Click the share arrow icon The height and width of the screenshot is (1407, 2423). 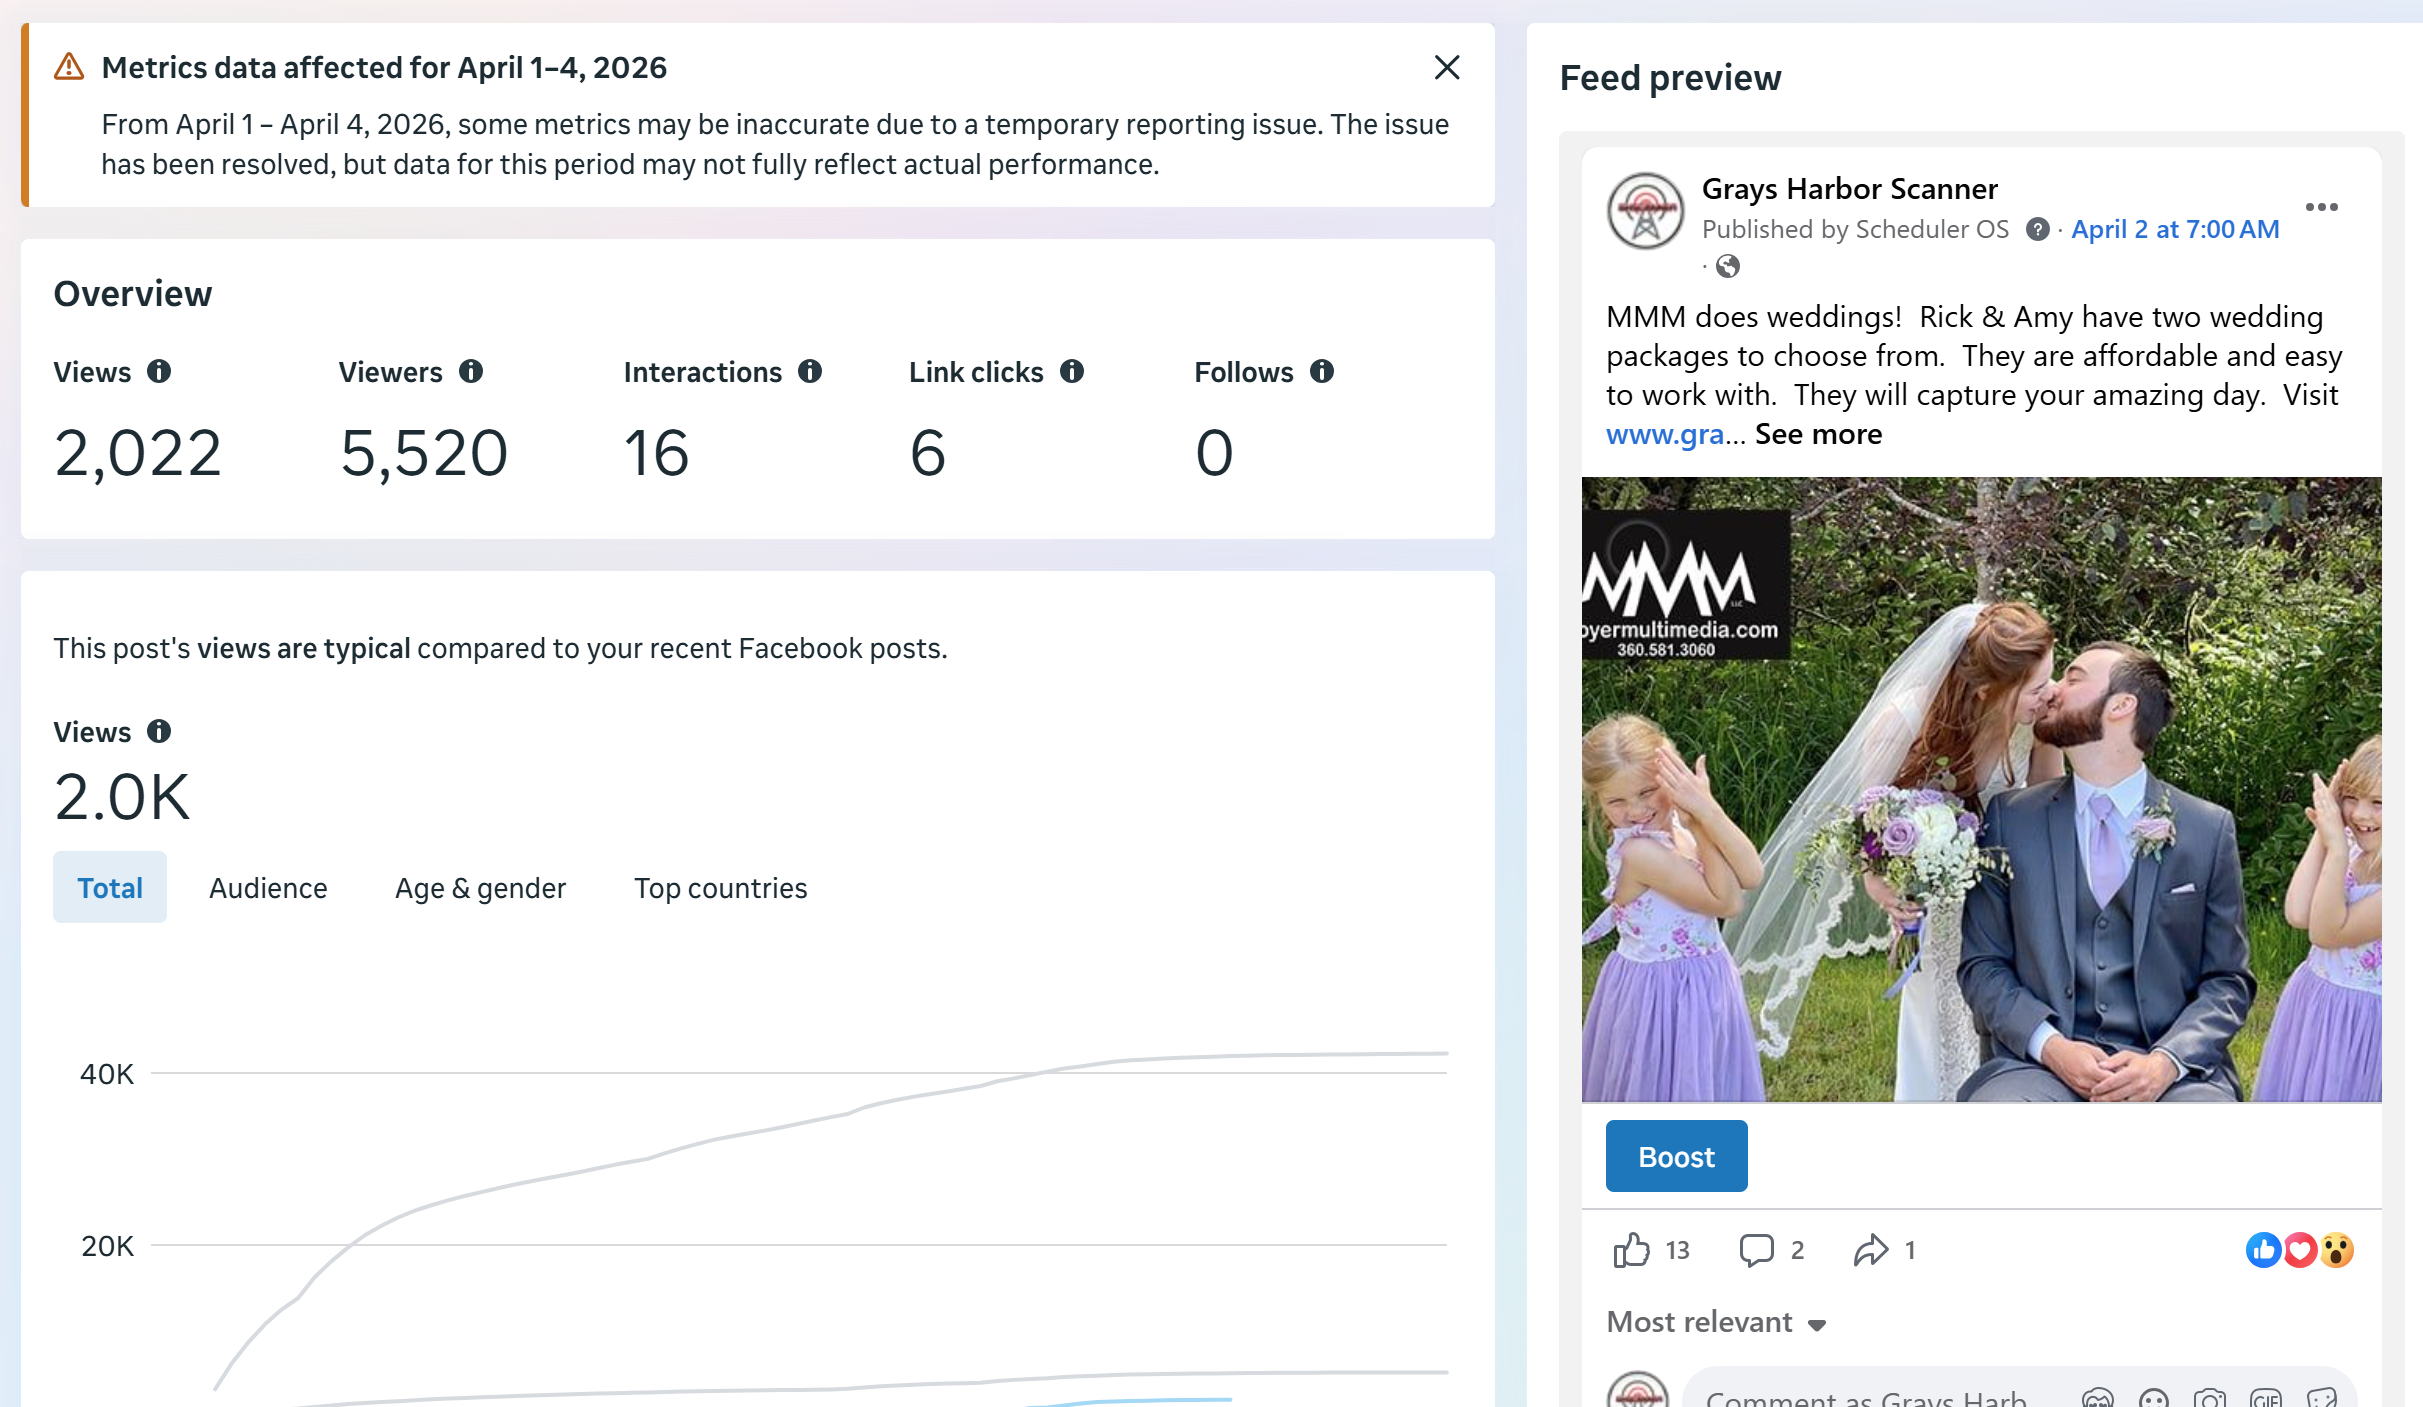click(x=1870, y=1250)
